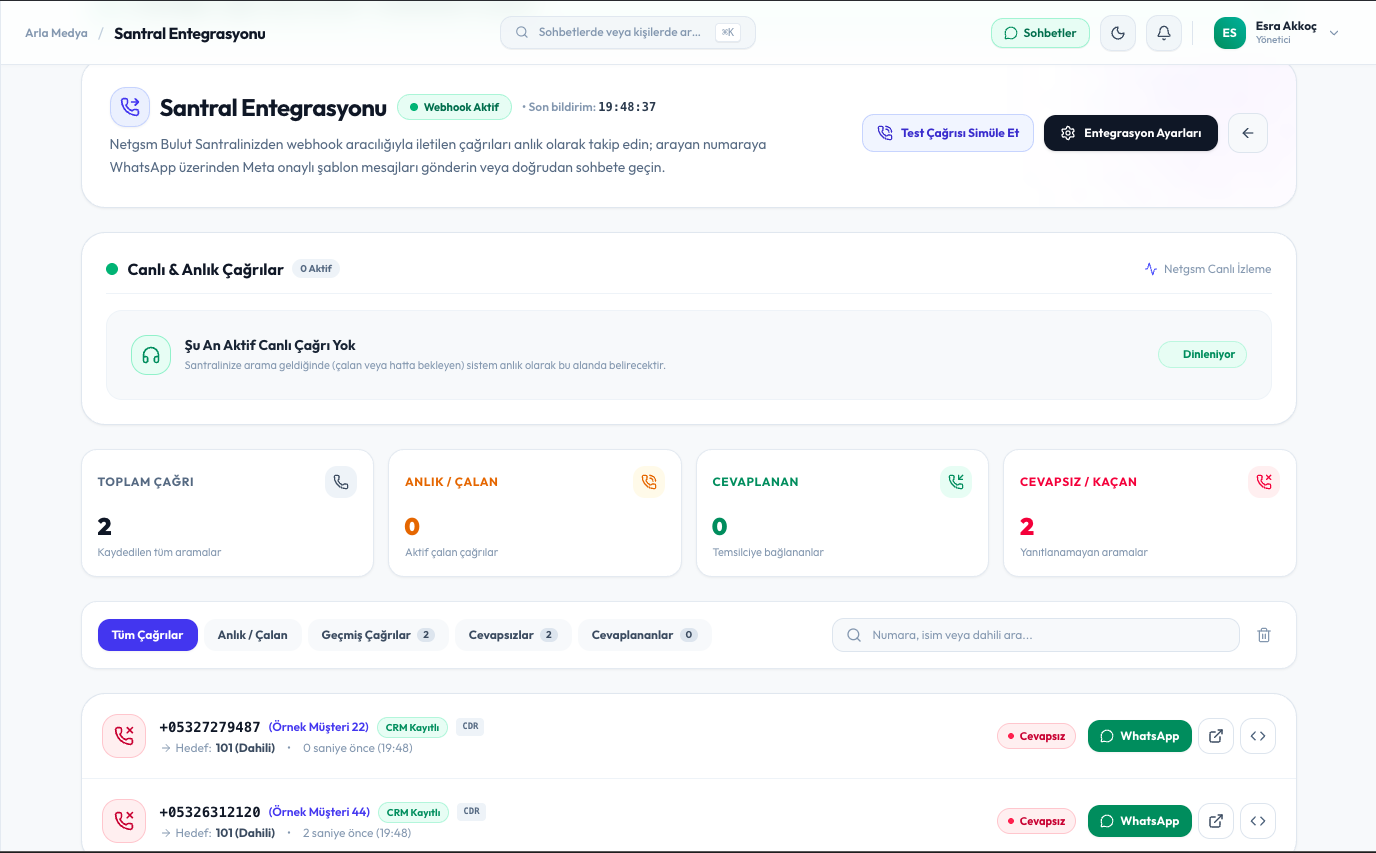Viewport: 1376px width, 853px height.
Task: Click the ES user avatar
Action: 1230,33
